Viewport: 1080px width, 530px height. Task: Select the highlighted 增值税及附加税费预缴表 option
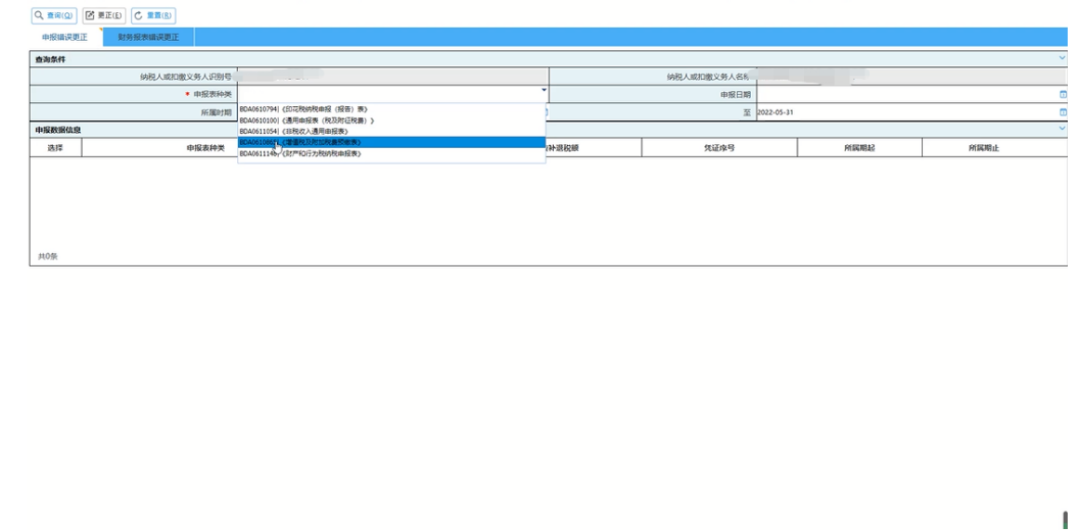(391, 142)
